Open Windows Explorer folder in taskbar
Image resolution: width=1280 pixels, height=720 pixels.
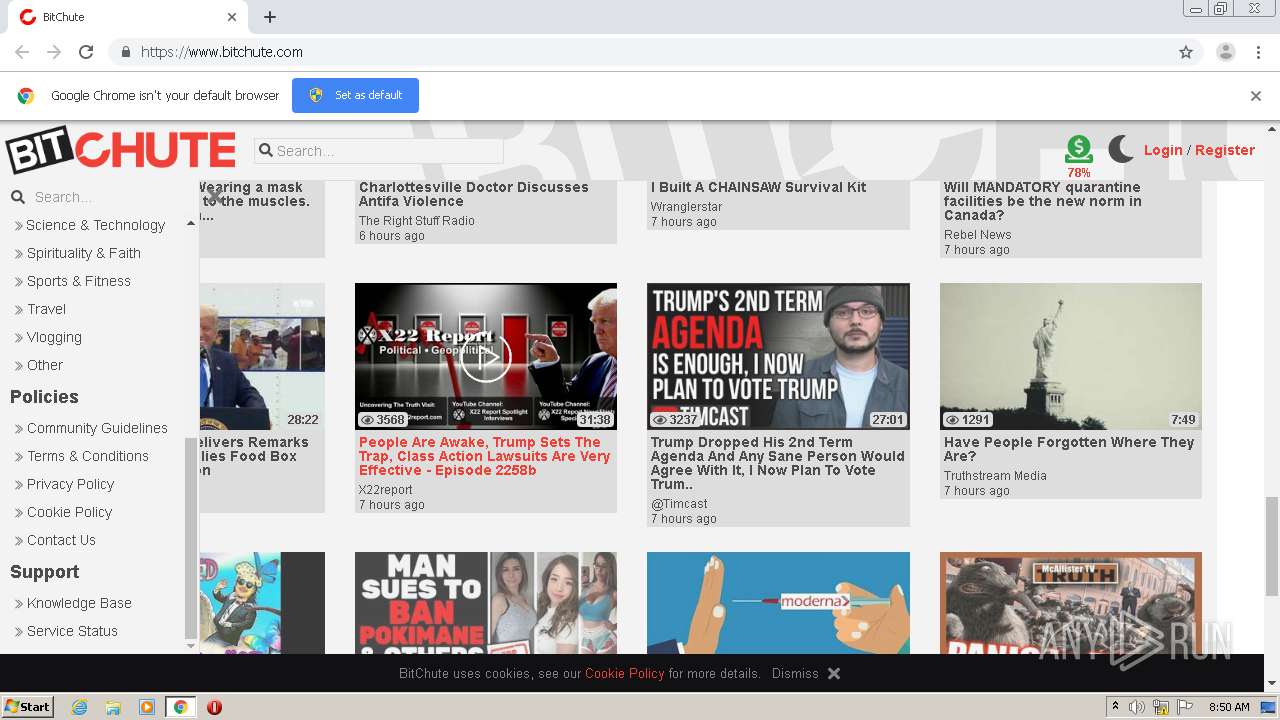[113, 707]
